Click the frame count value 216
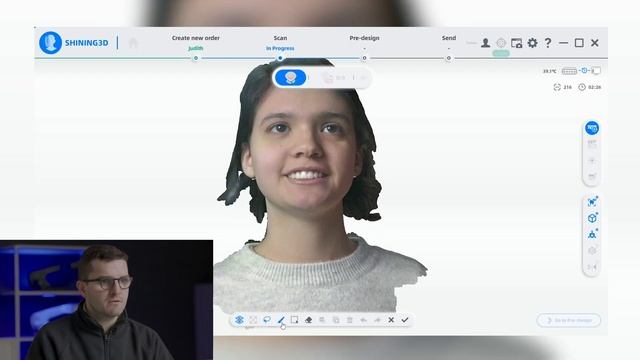640x360 pixels. (567, 87)
